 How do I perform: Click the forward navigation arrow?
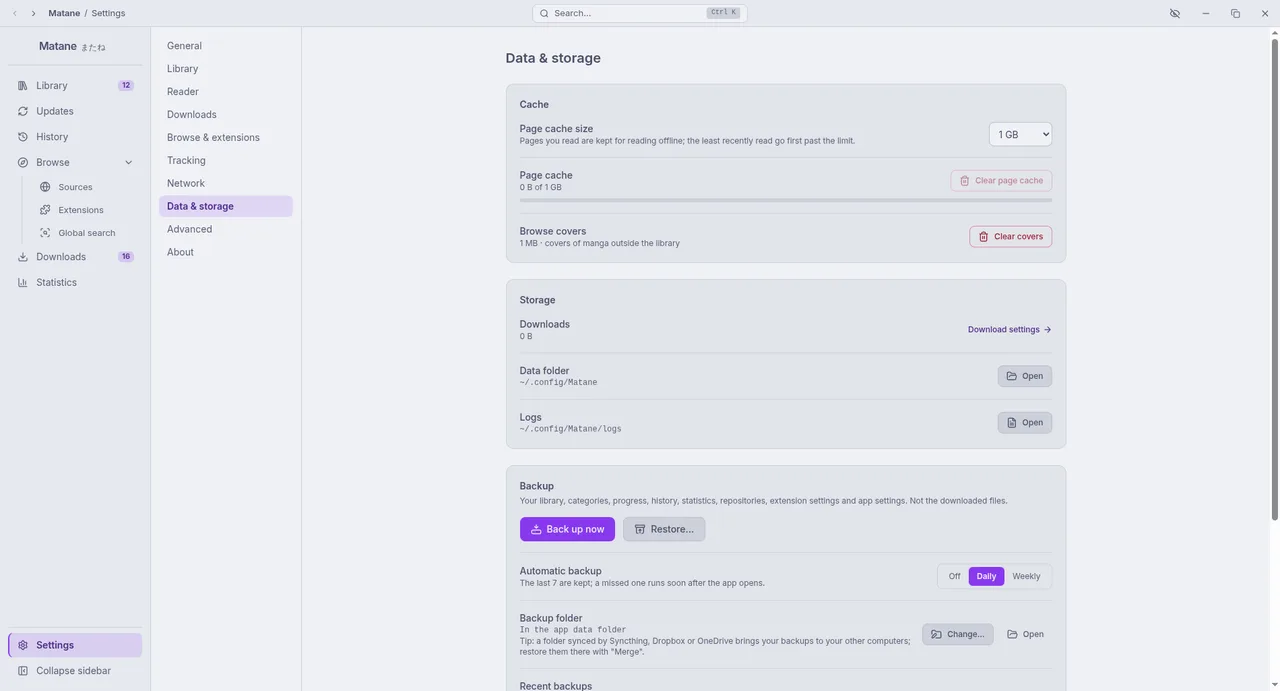coord(33,13)
